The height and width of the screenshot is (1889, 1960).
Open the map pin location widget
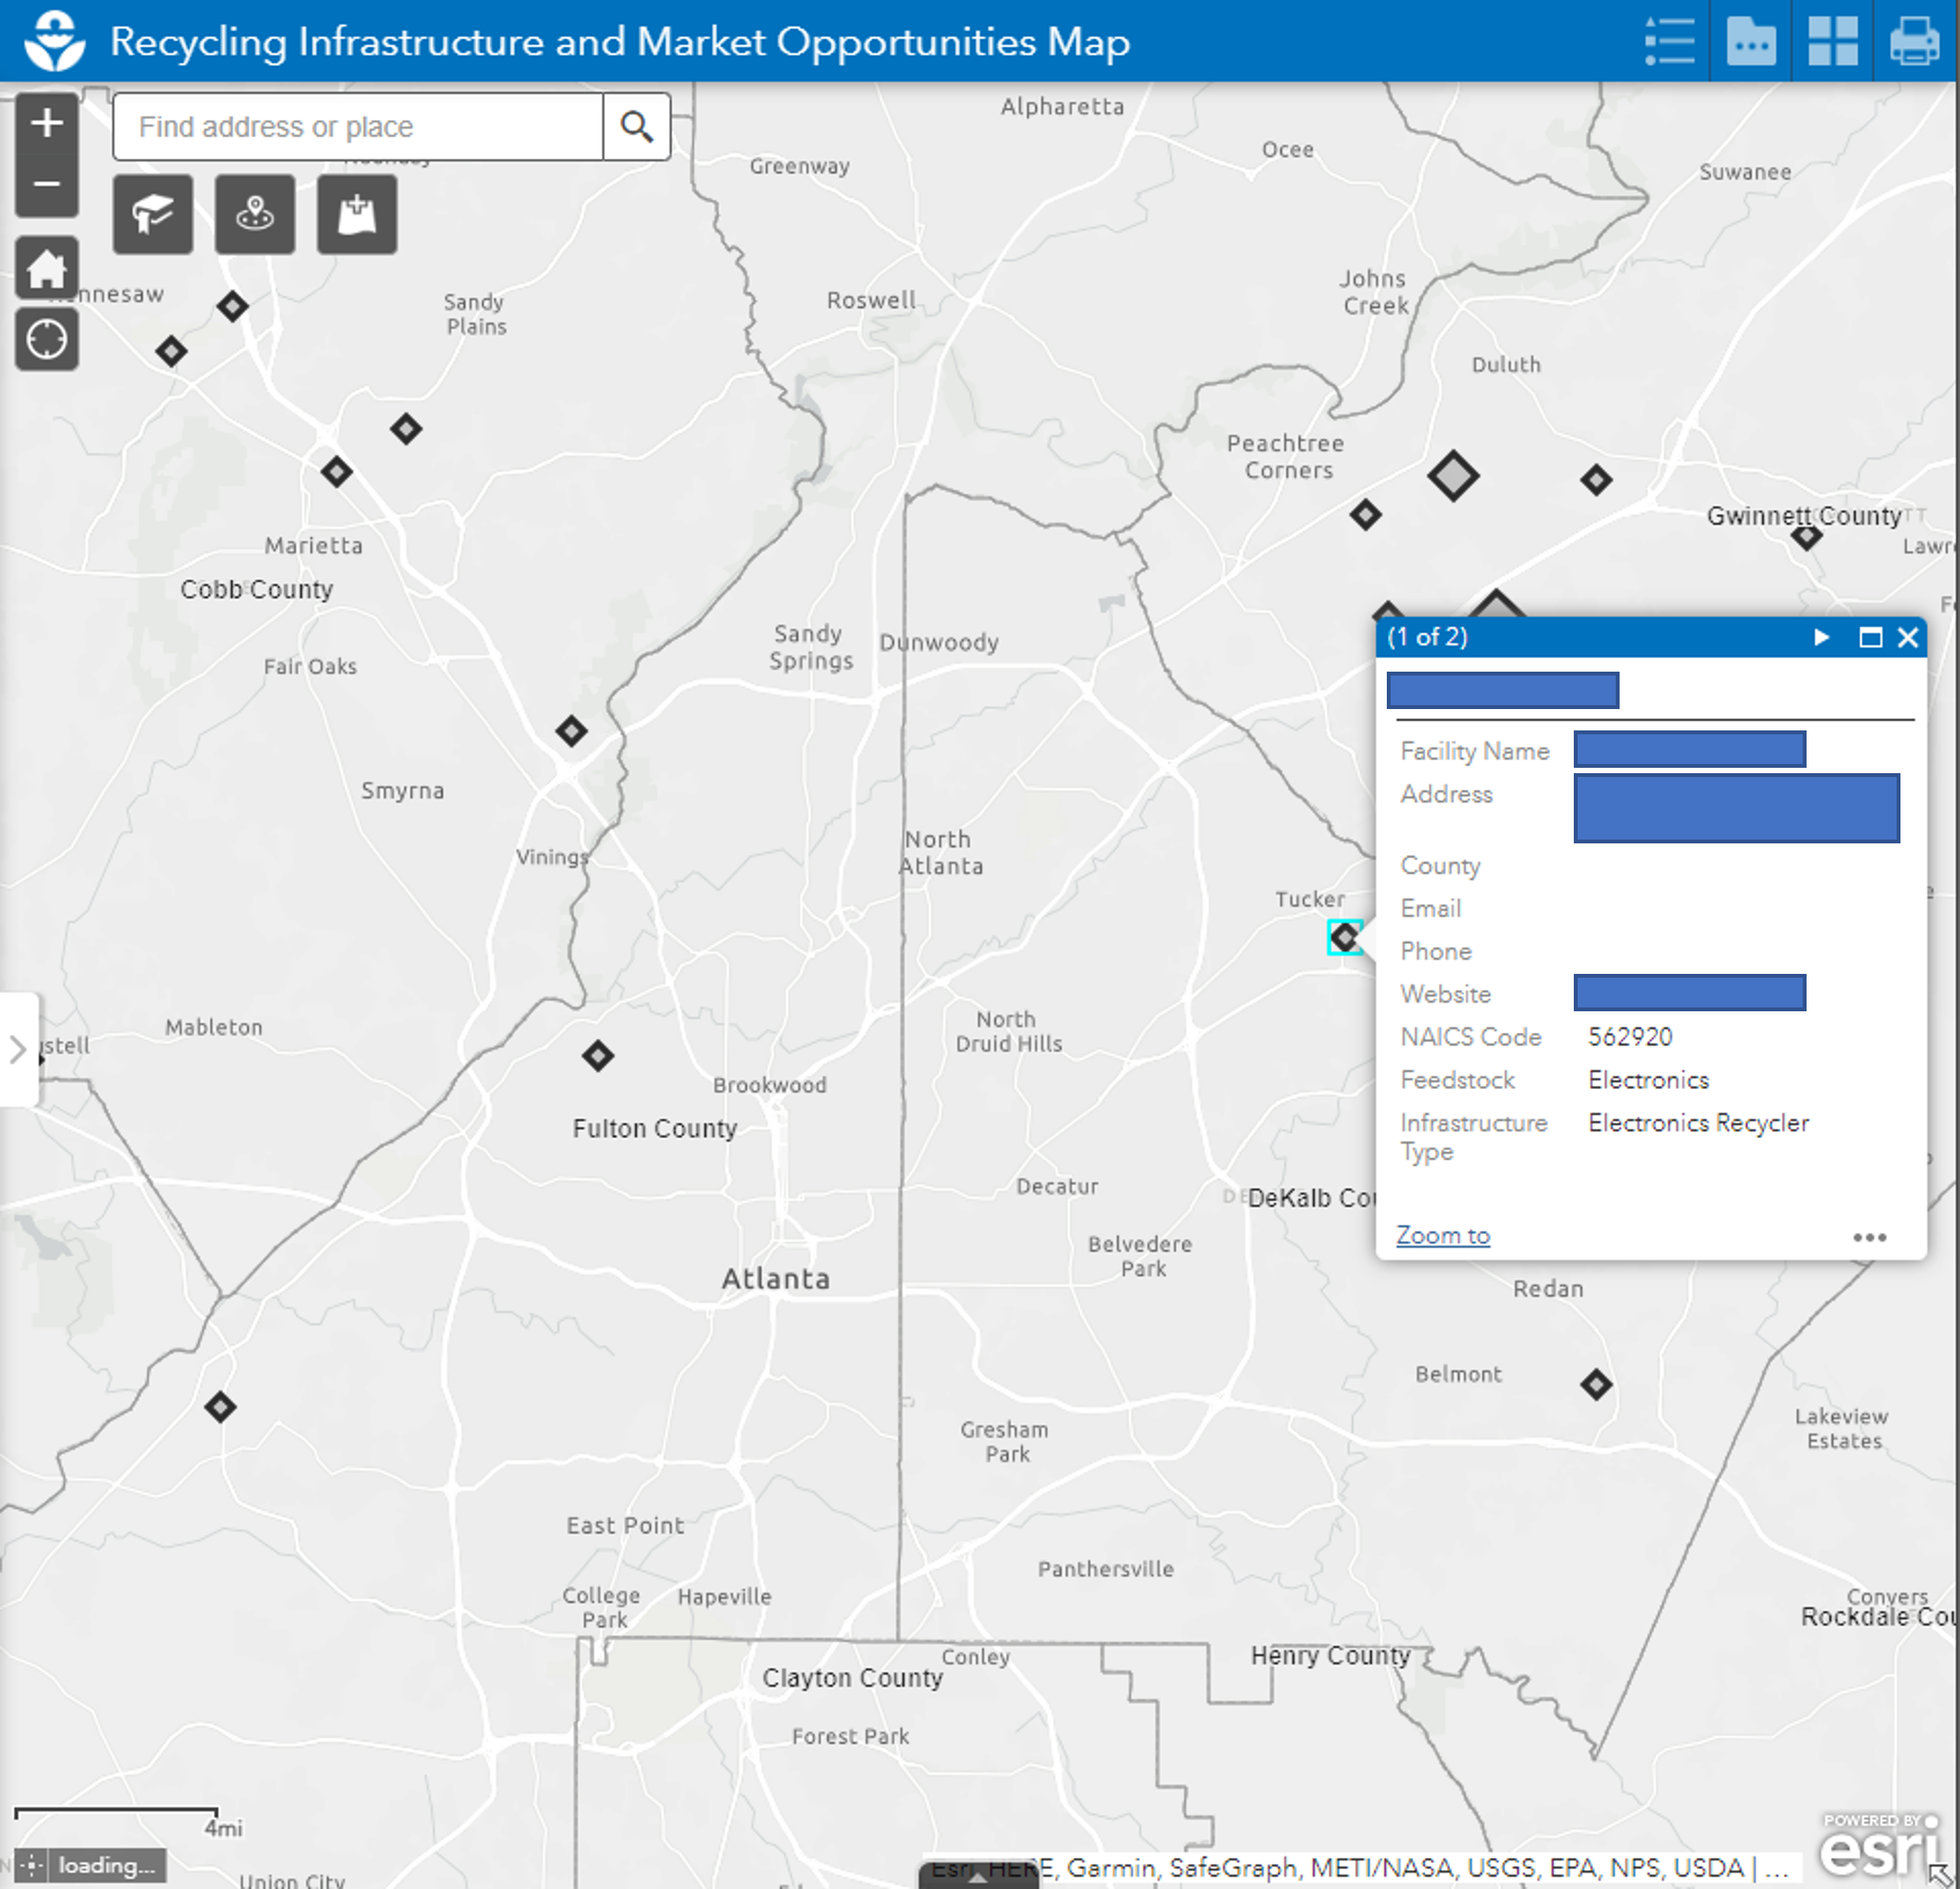pos(255,214)
